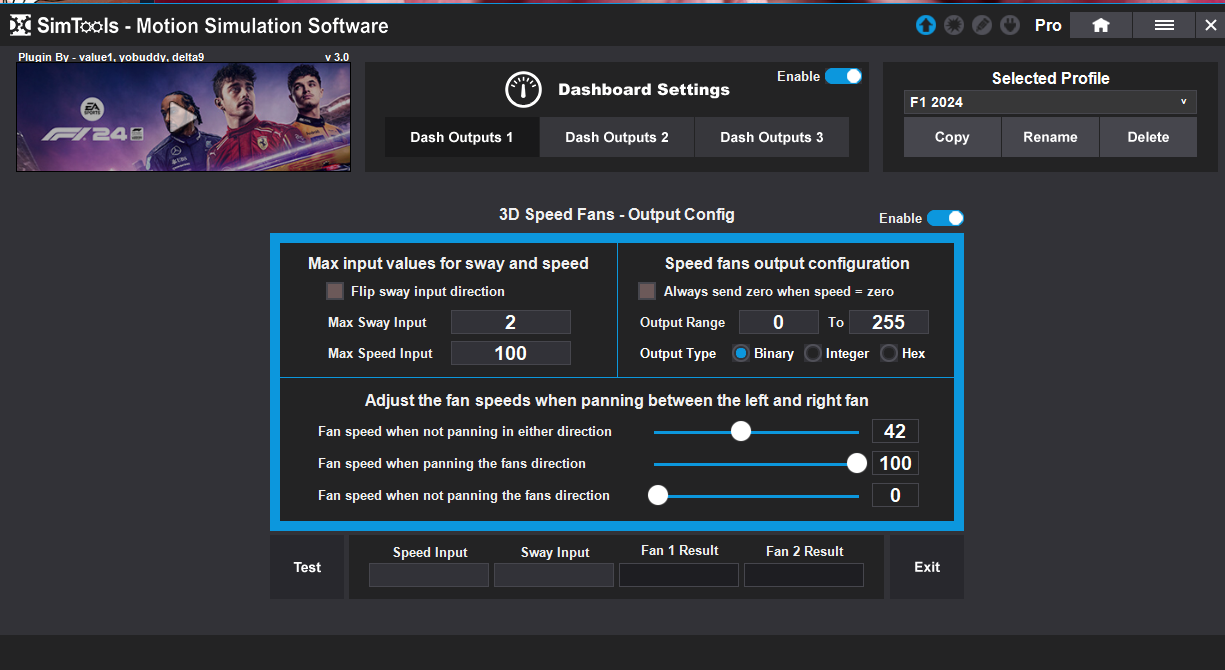Click the starburst status icon in title bar
Image resolution: width=1225 pixels, height=670 pixels.
[x=954, y=25]
